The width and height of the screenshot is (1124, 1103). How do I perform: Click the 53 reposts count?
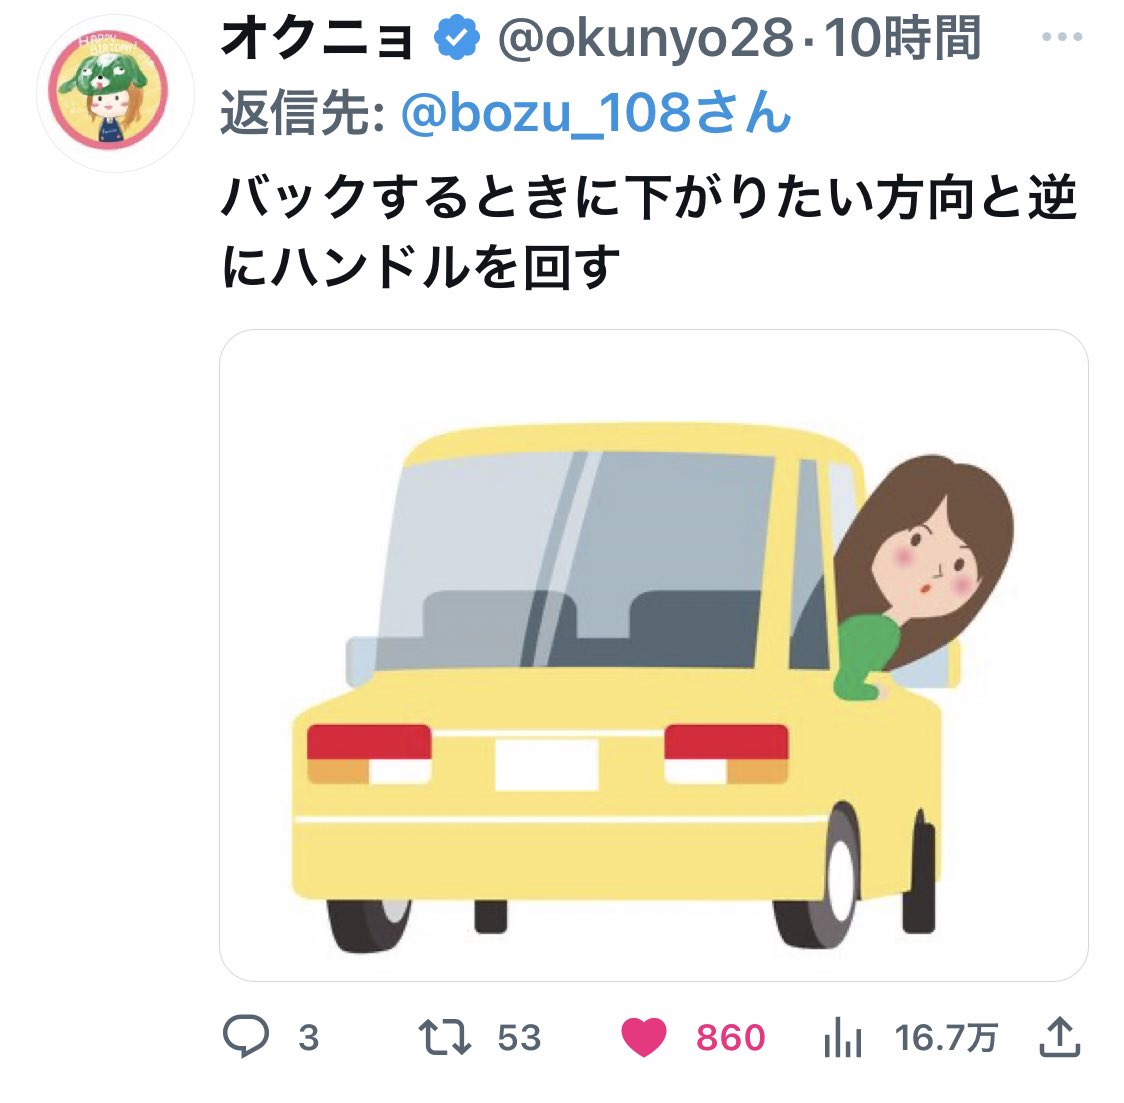click(x=519, y=1038)
